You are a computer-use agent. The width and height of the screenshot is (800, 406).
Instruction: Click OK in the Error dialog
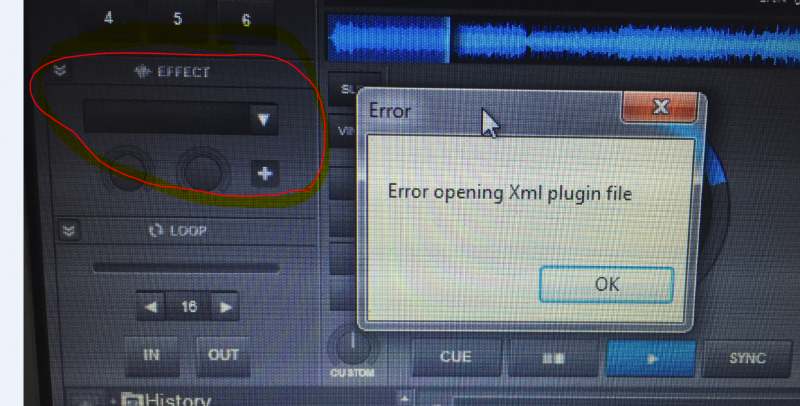(606, 284)
